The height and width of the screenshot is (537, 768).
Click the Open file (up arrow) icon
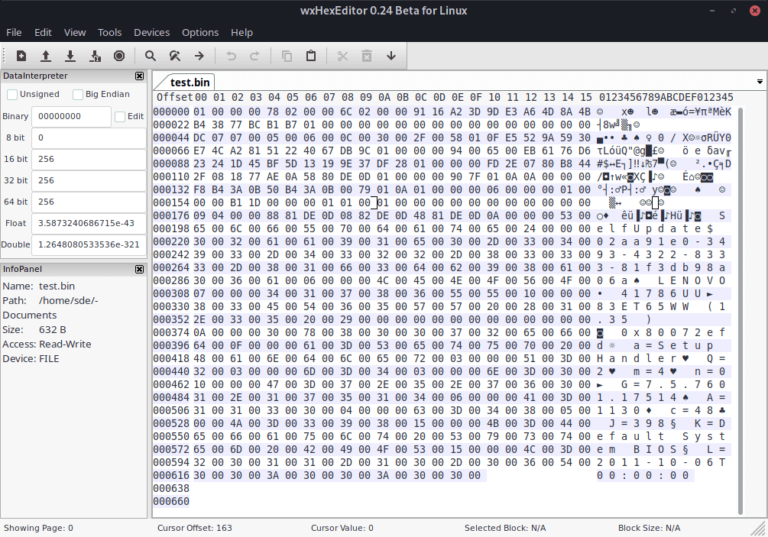coord(46,56)
